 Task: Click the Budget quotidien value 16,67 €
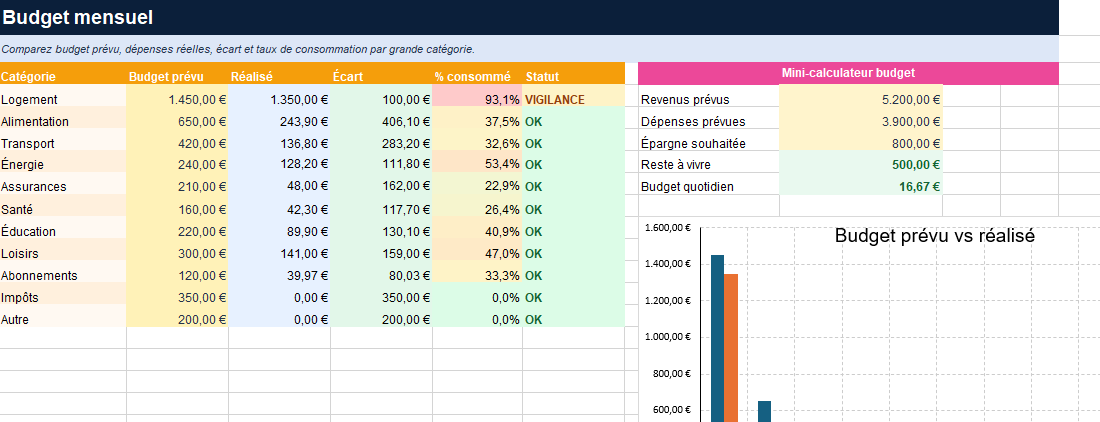pos(861,186)
